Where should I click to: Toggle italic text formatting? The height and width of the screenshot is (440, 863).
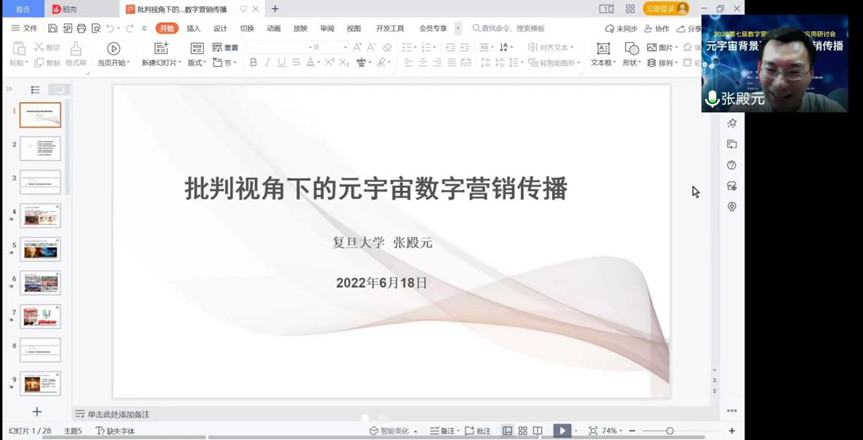(267, 63)
